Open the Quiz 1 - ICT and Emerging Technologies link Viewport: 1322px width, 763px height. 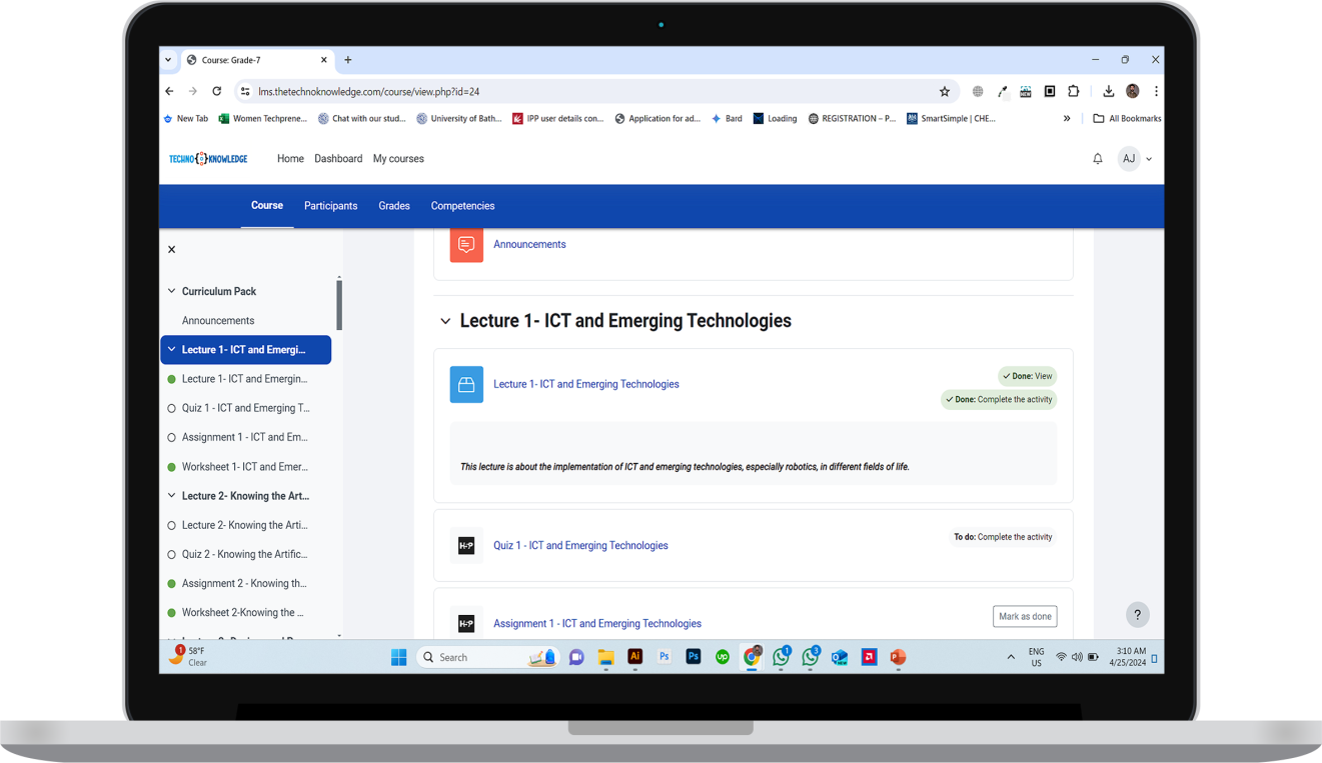(580, 546)
